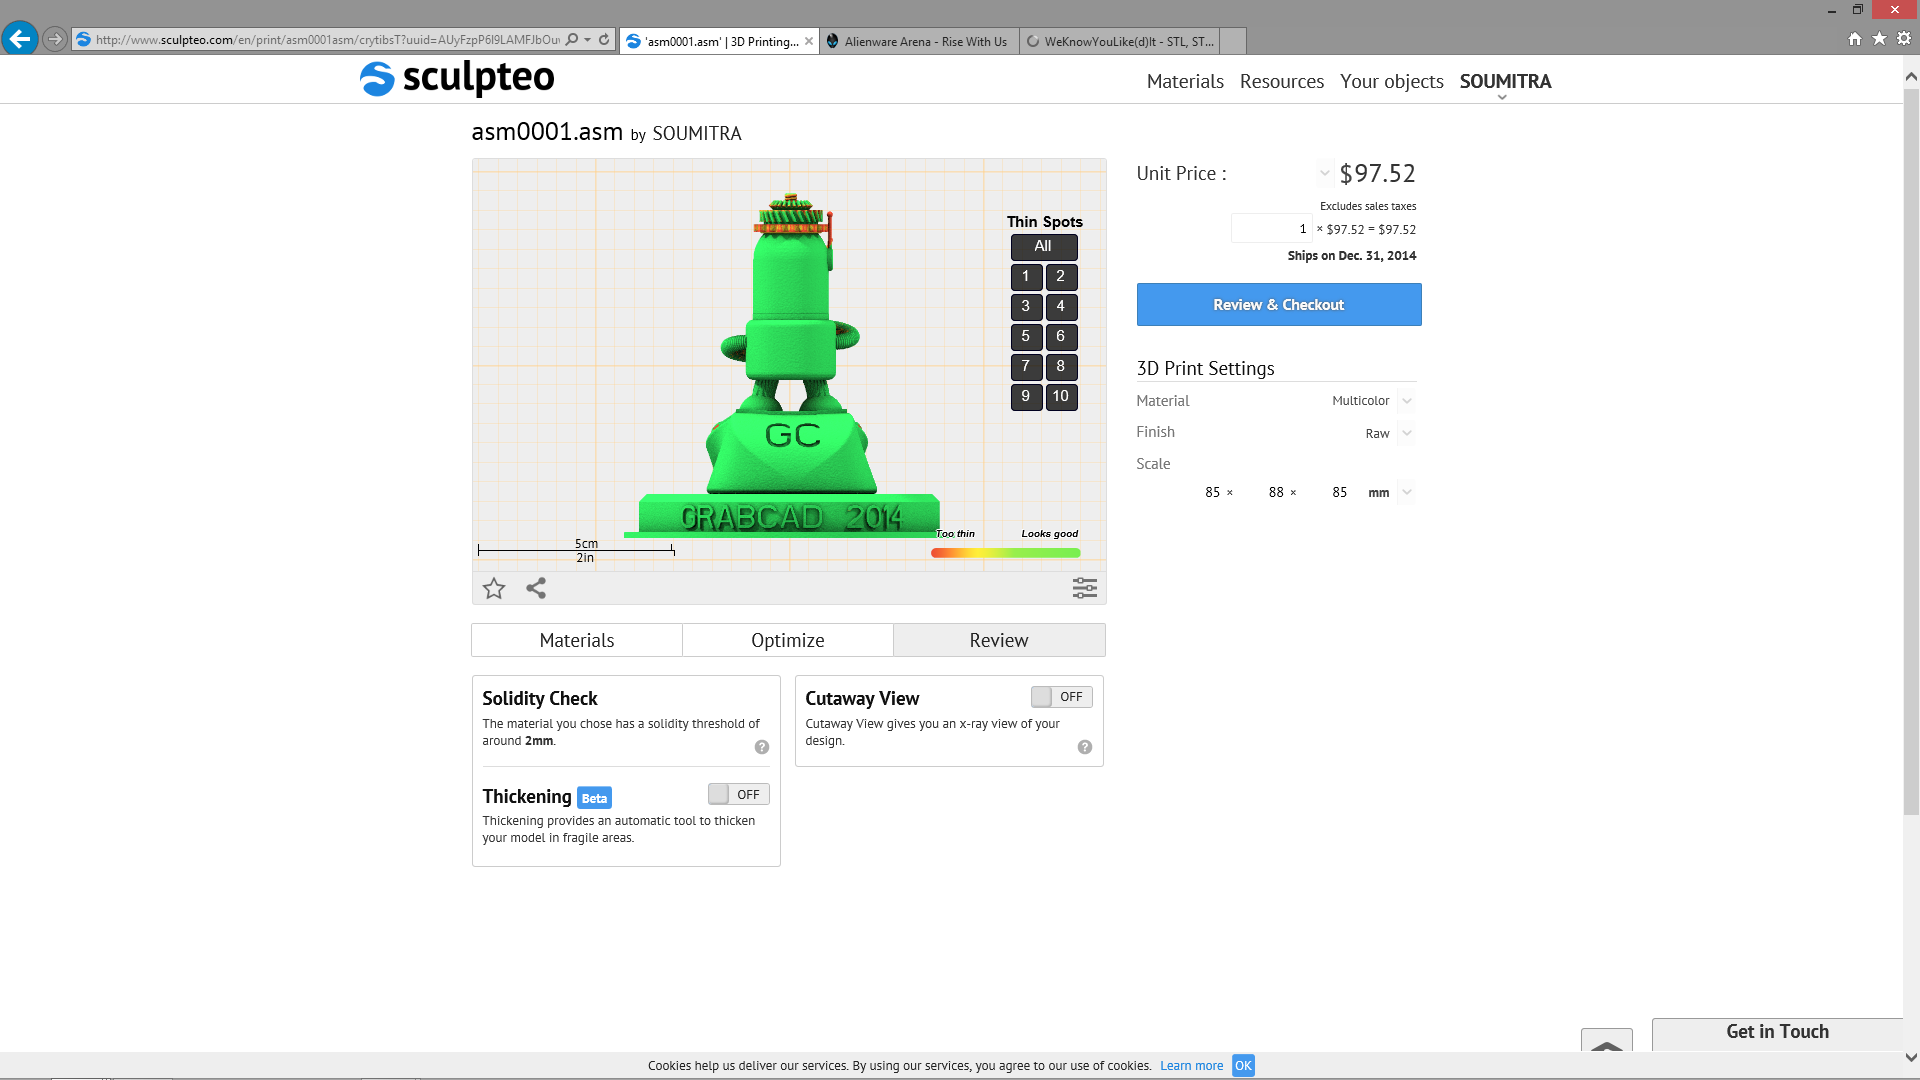The width and height of the screenshot is (1920, 1080).
Task: Select thin spot 8
Action: pos(1061,366)
